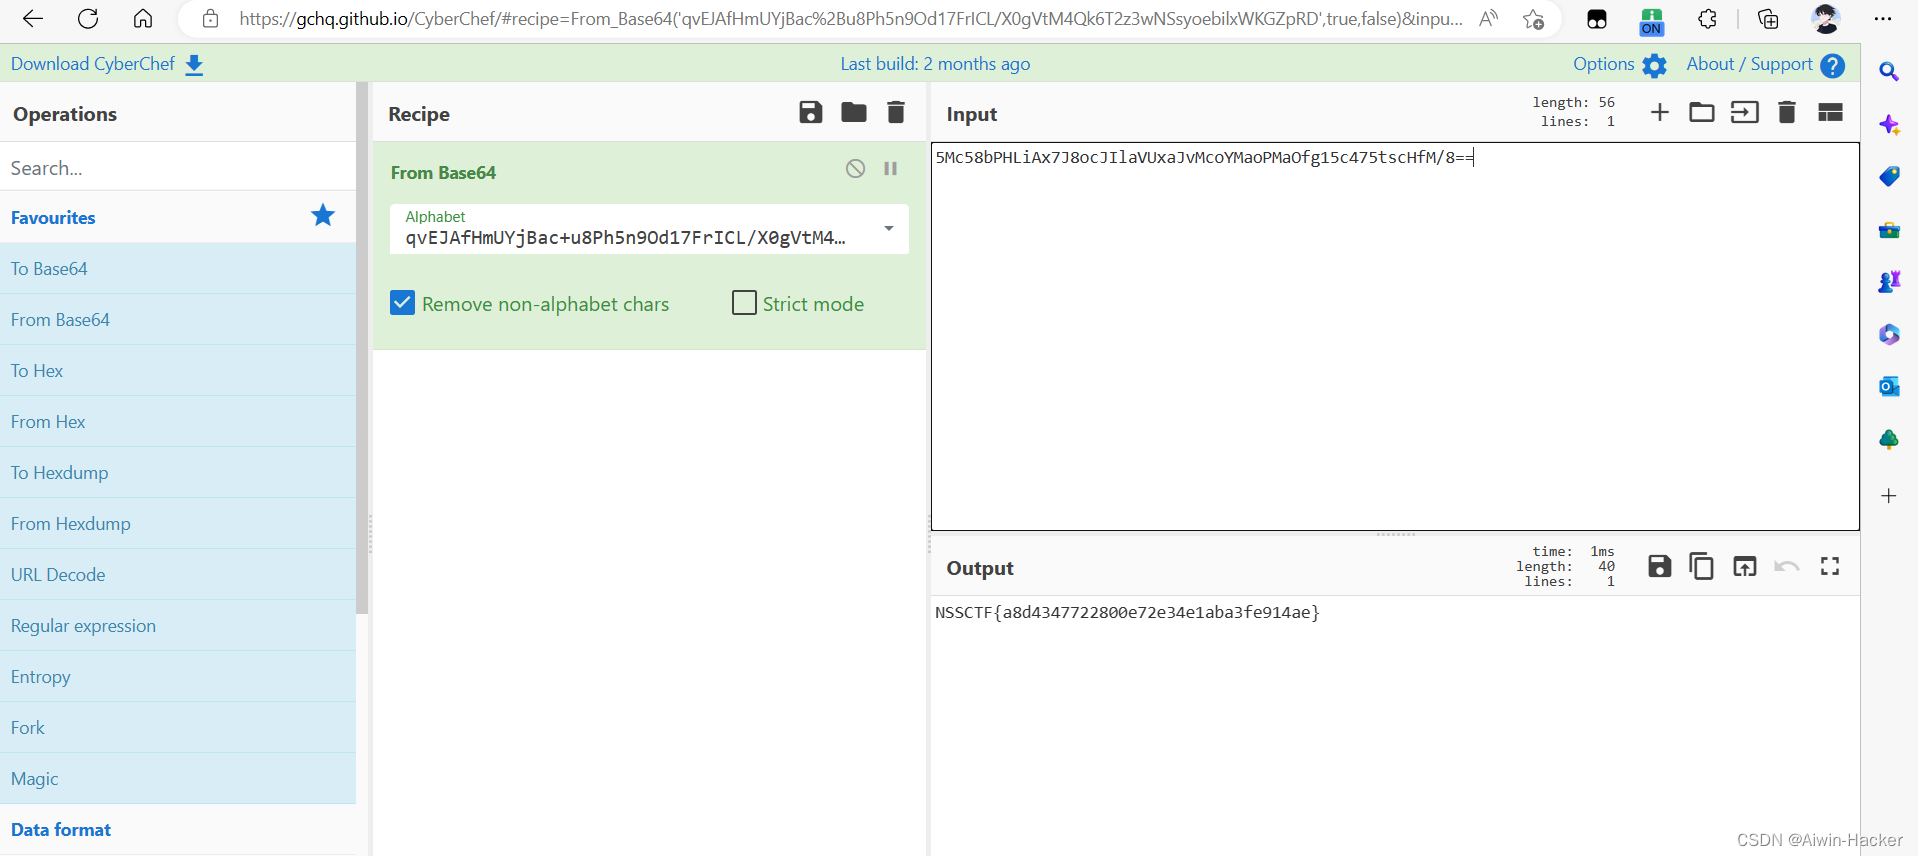
Task: Open sidebar Tools briefcase icon
Action: coord(1889,230)
